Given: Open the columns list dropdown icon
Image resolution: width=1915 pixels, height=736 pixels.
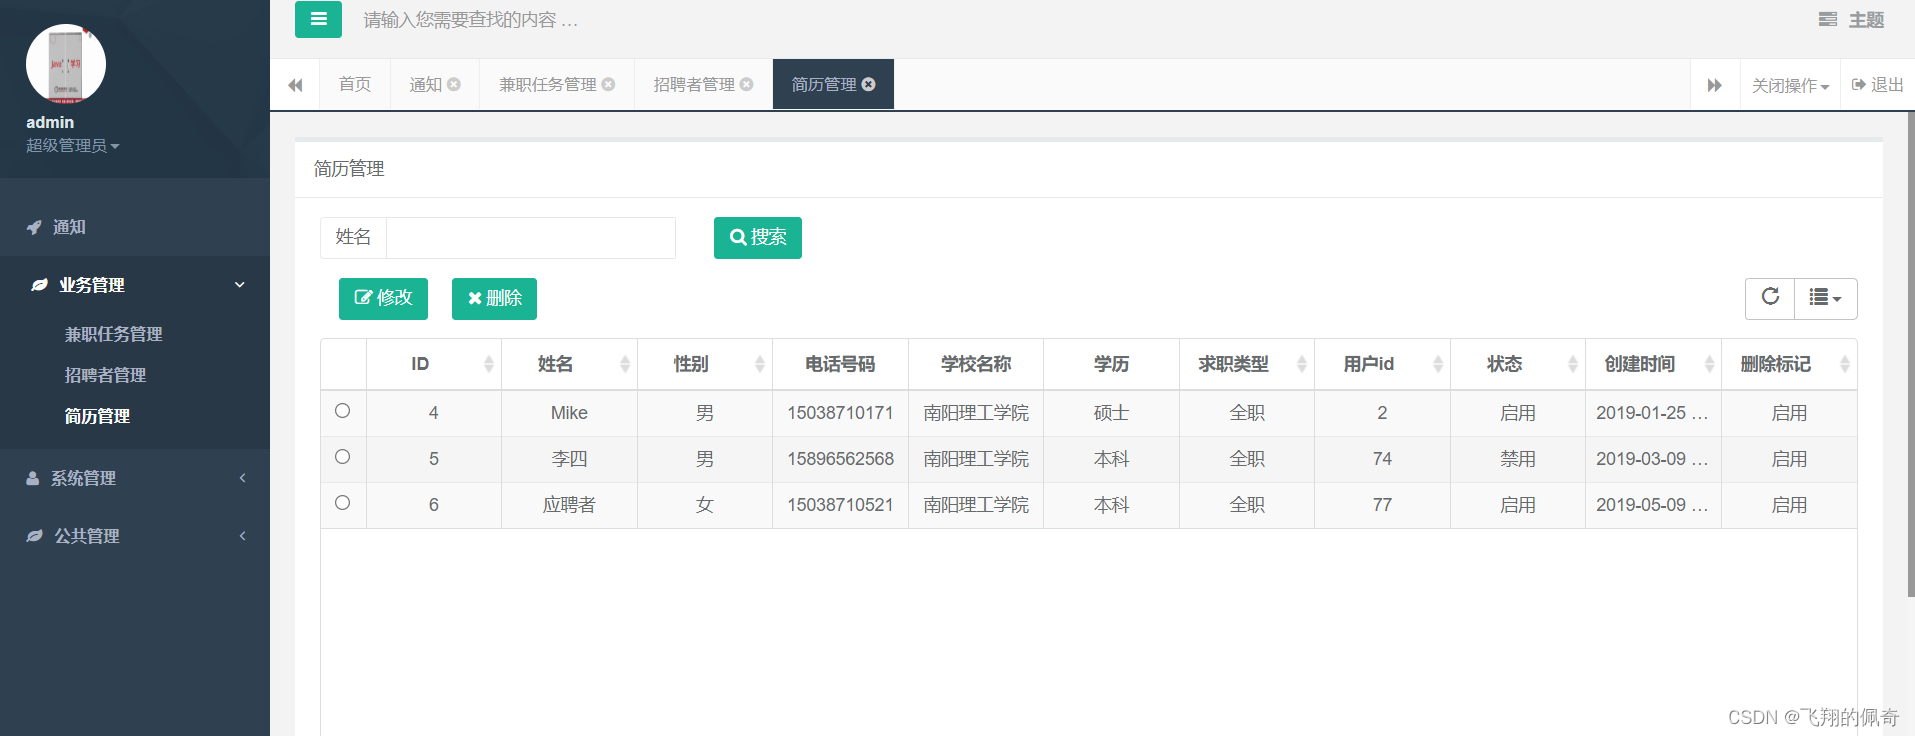Looking at the screenshot, I should click(x=1825, y=298).
